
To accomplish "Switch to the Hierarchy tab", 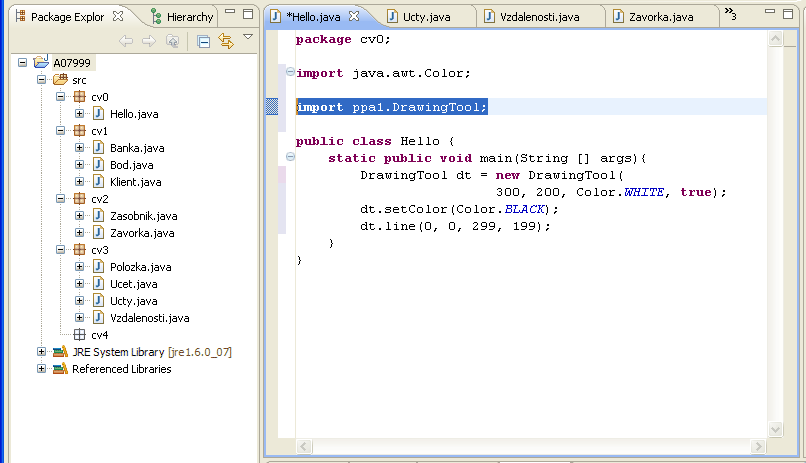I will click(182, 17).
